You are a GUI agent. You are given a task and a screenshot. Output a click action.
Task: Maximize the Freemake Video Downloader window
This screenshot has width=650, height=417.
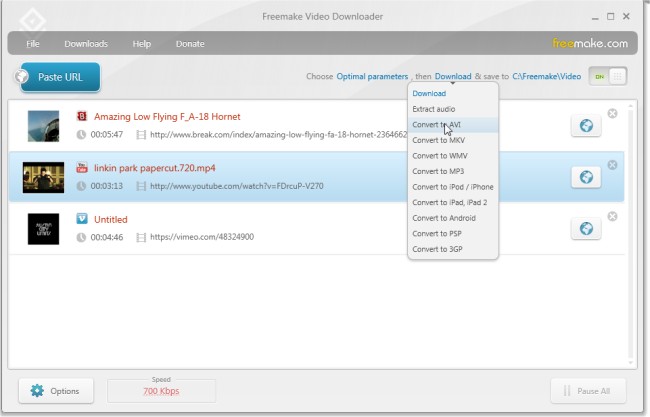[611, 17]
